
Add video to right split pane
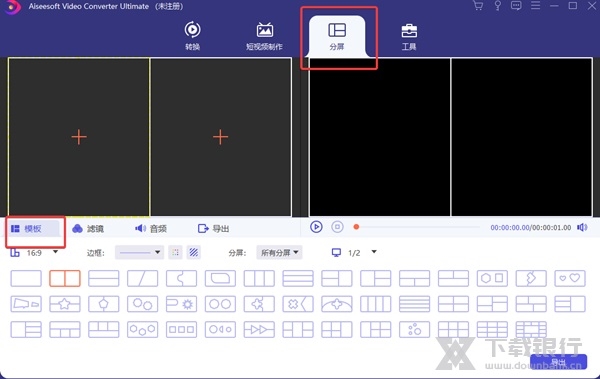pos(220,137)
